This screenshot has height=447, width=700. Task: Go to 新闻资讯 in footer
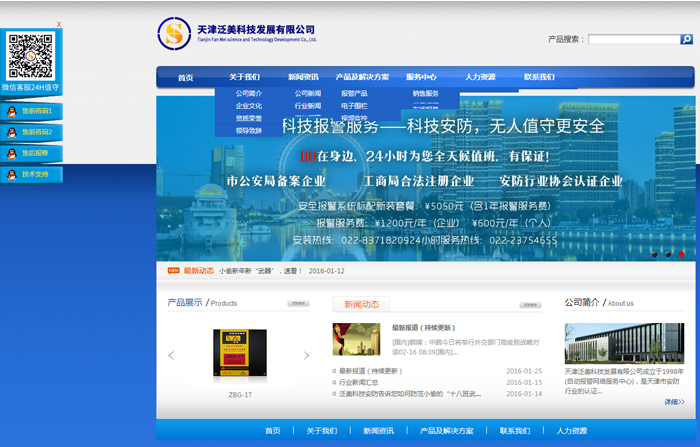[x=379, y=431]
